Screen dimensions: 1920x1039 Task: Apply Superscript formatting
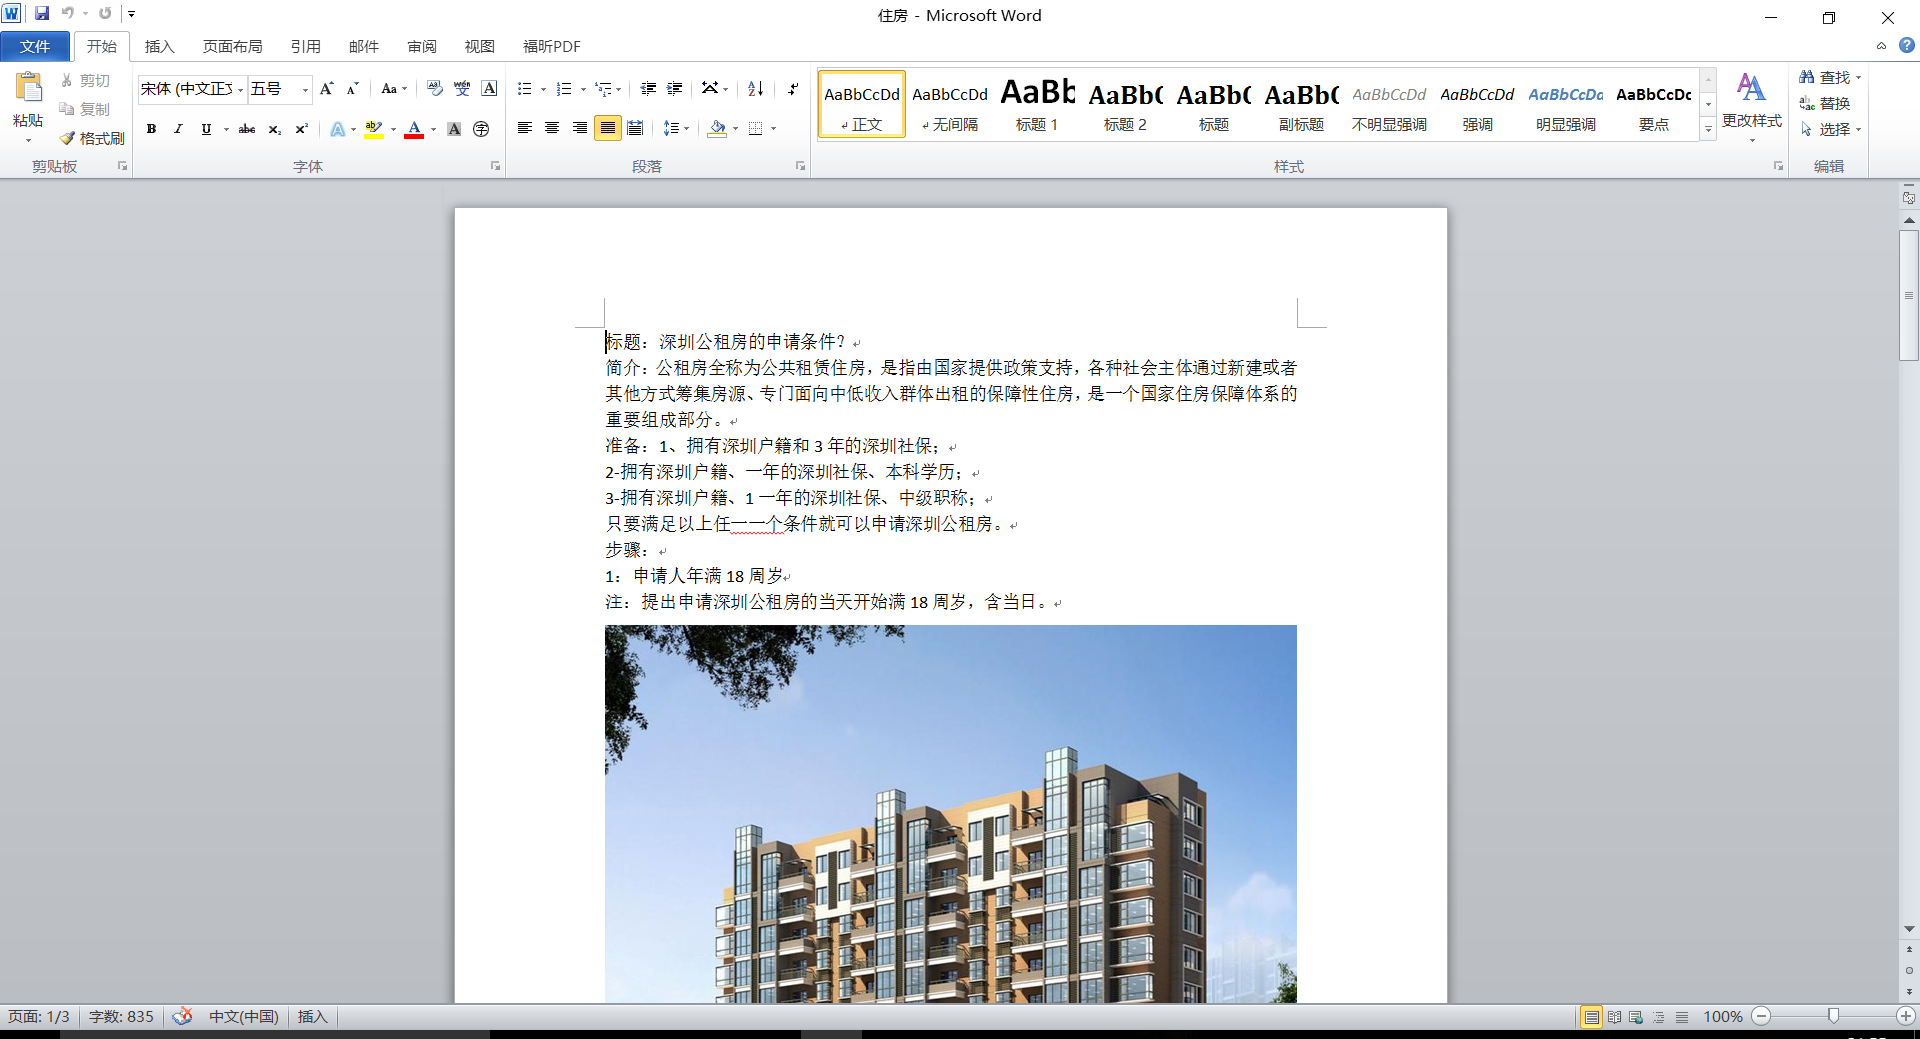301,129
